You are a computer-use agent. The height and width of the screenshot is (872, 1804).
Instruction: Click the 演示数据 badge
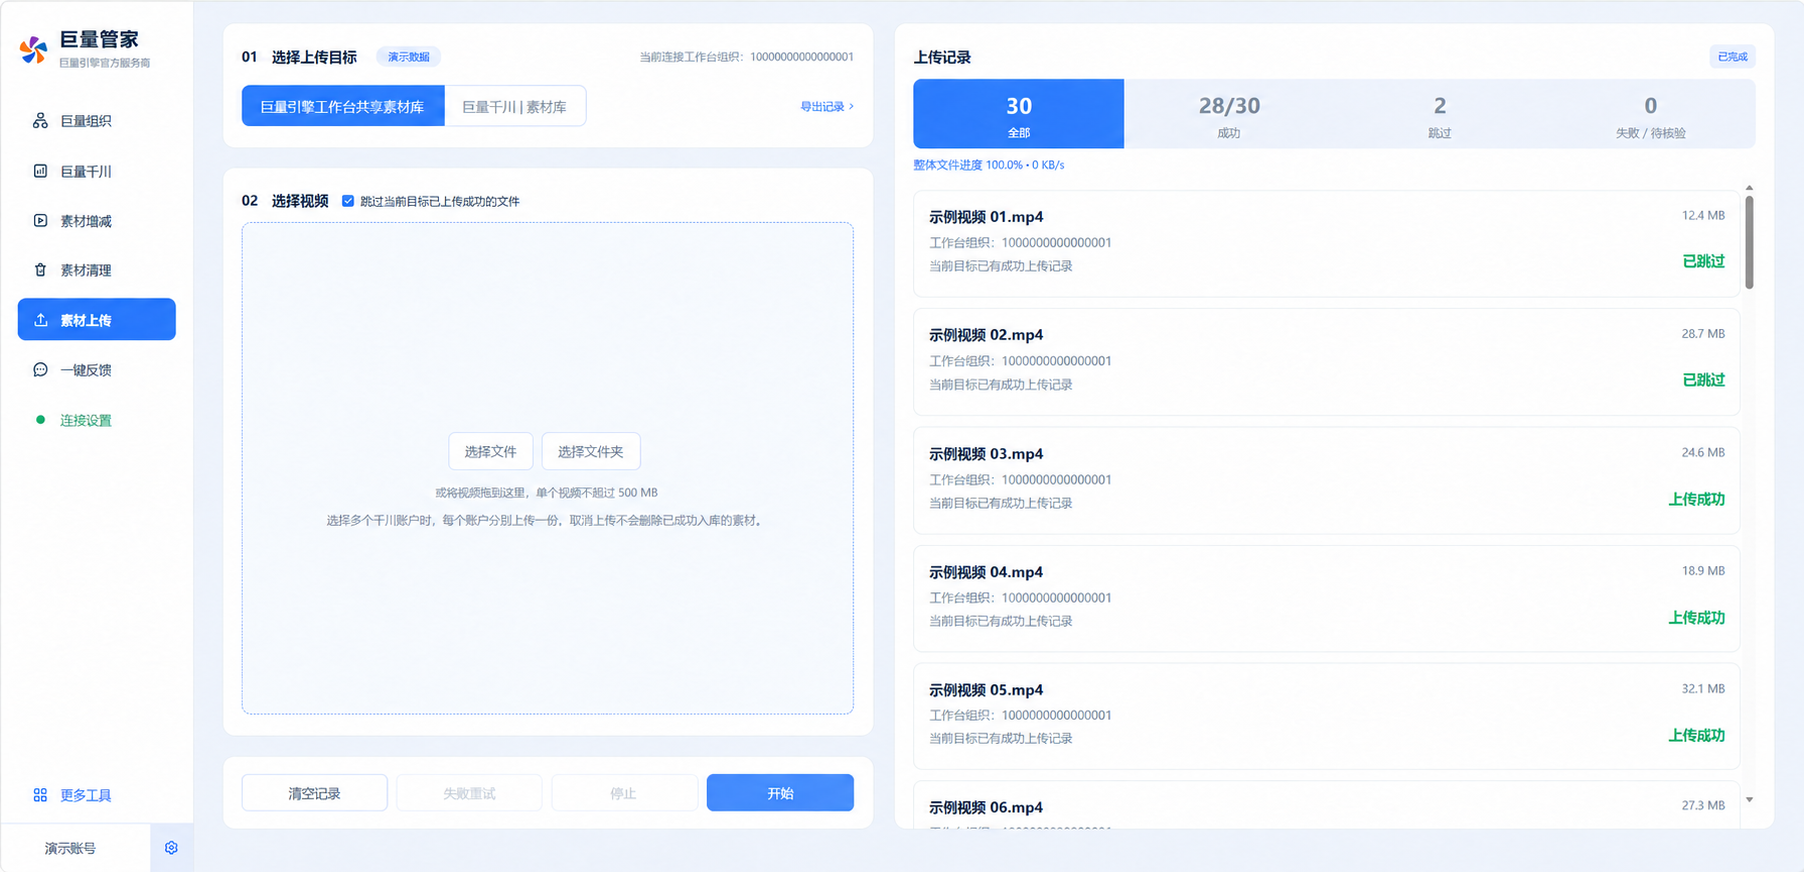click(x=408, y=57)
